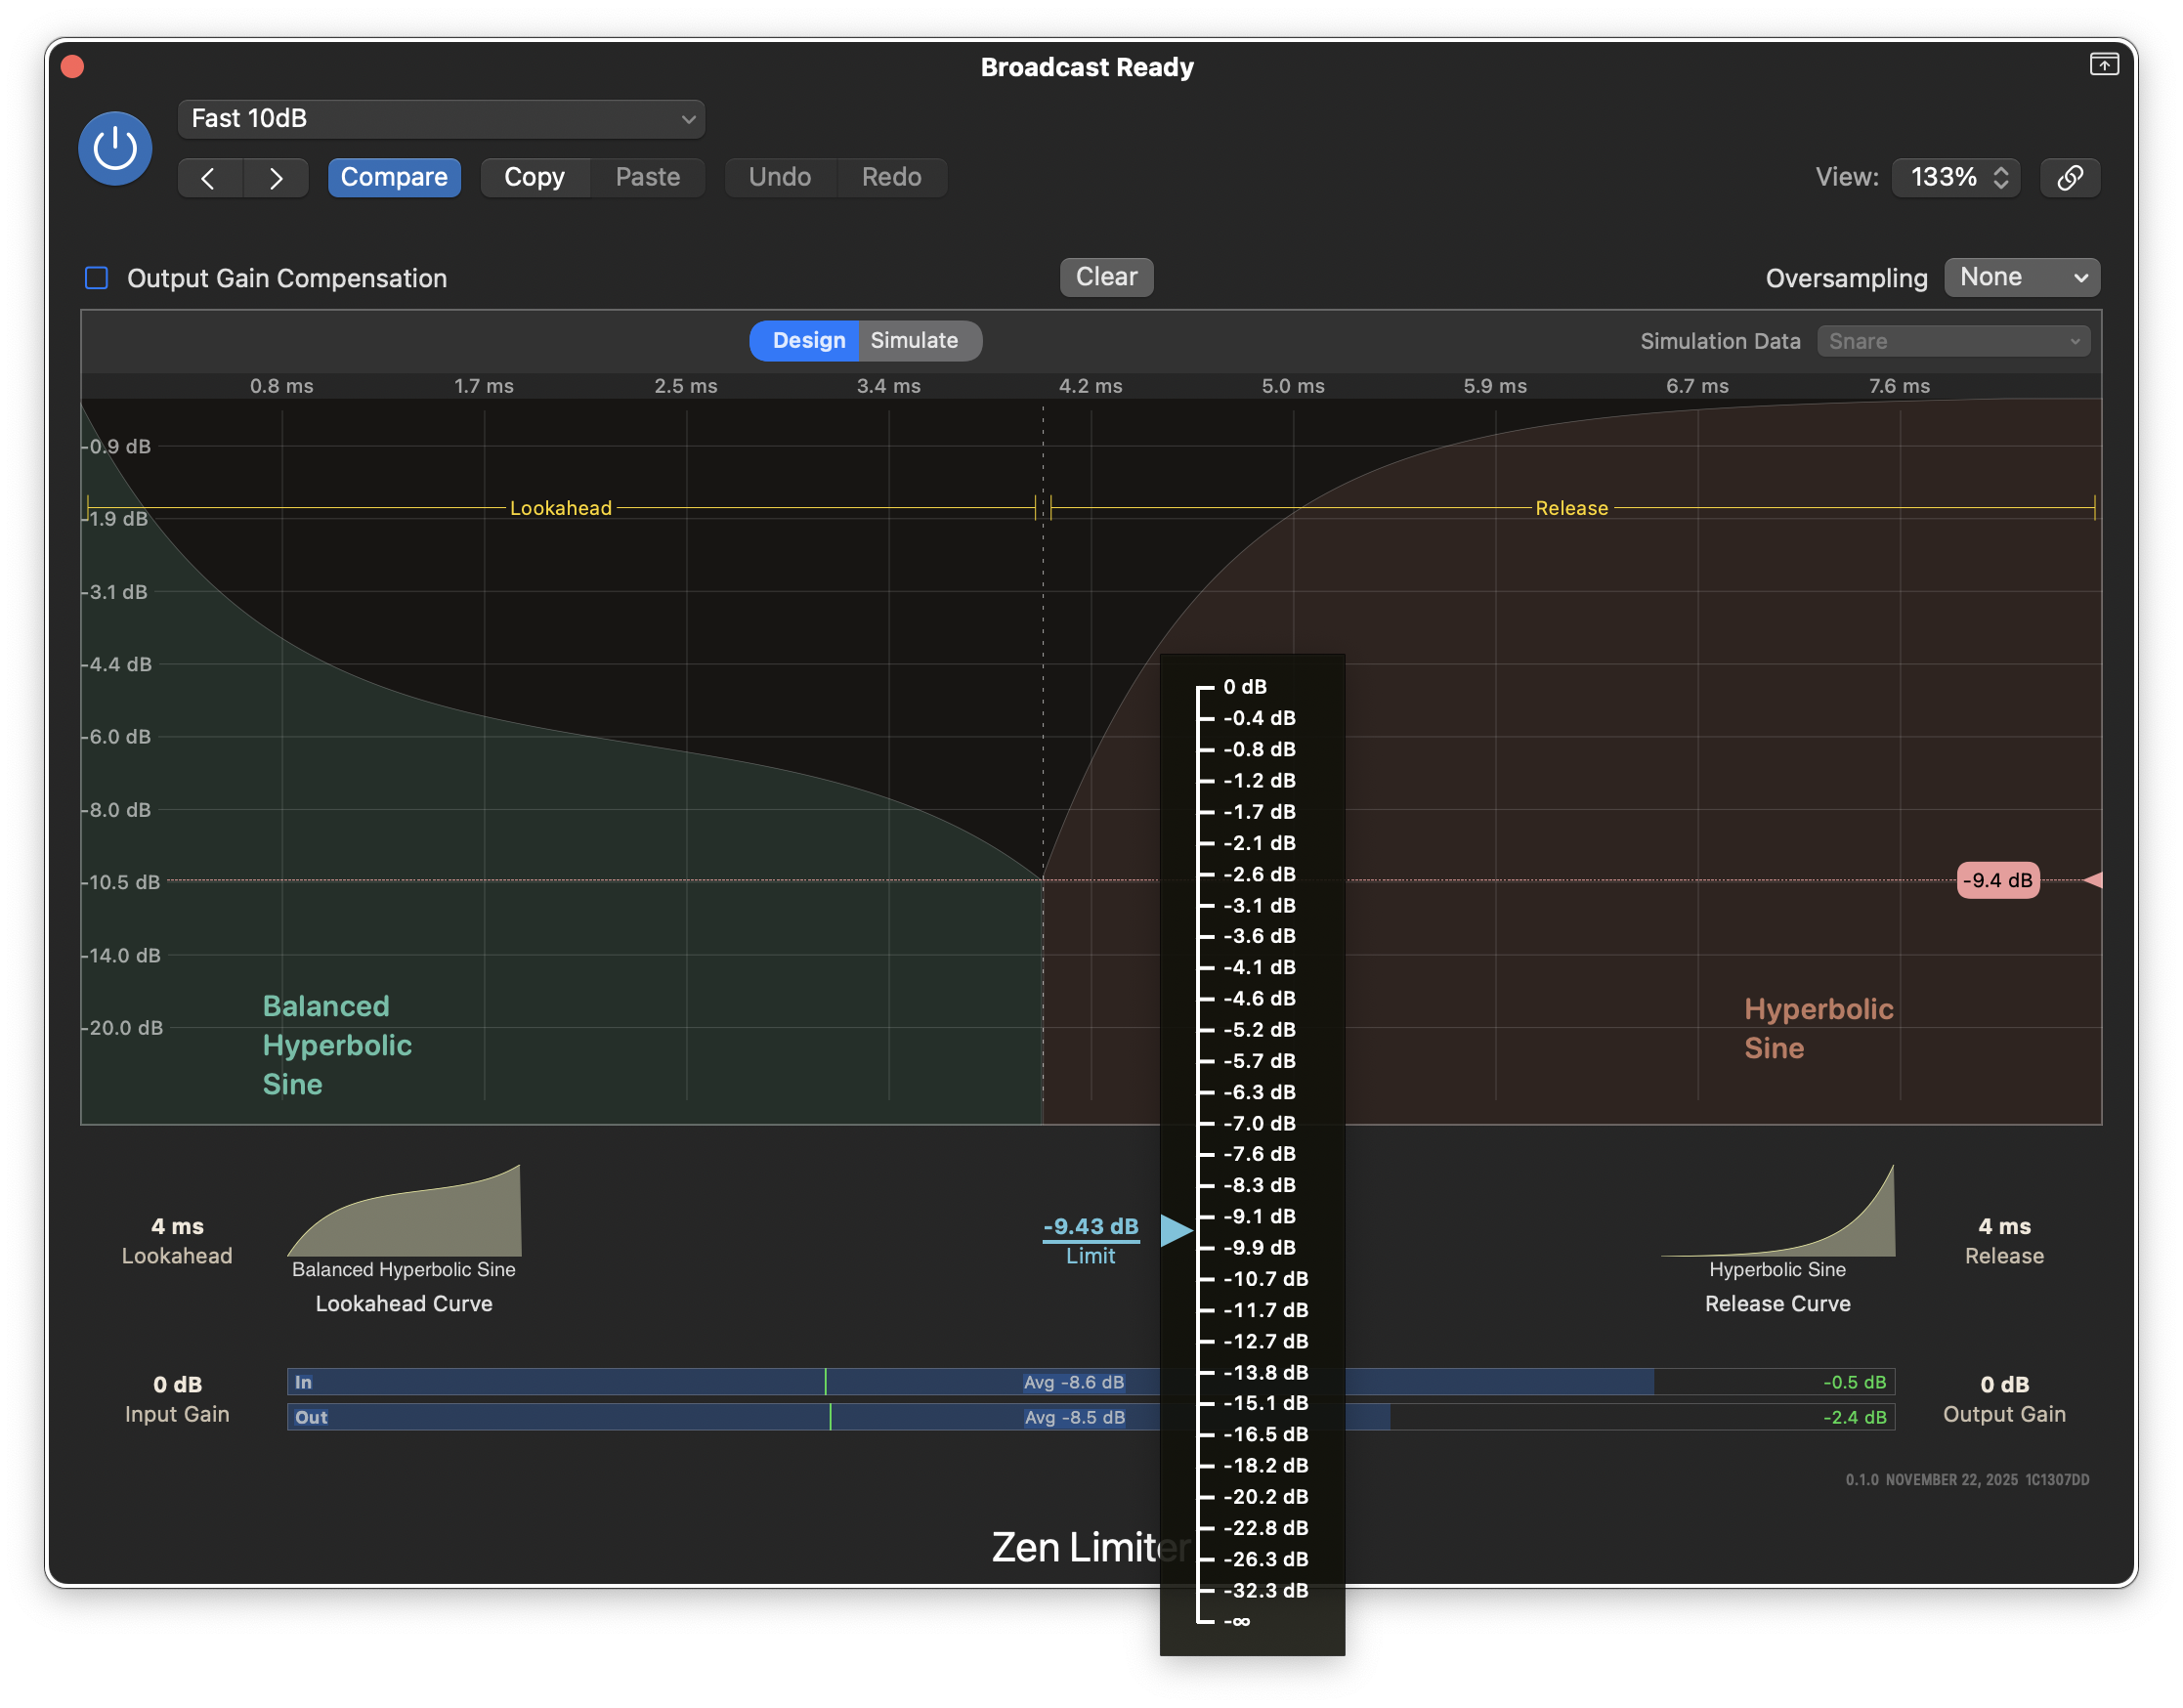Go to the next preset arrow
The image size is (2183, 1708).
(x=276, y=178)
